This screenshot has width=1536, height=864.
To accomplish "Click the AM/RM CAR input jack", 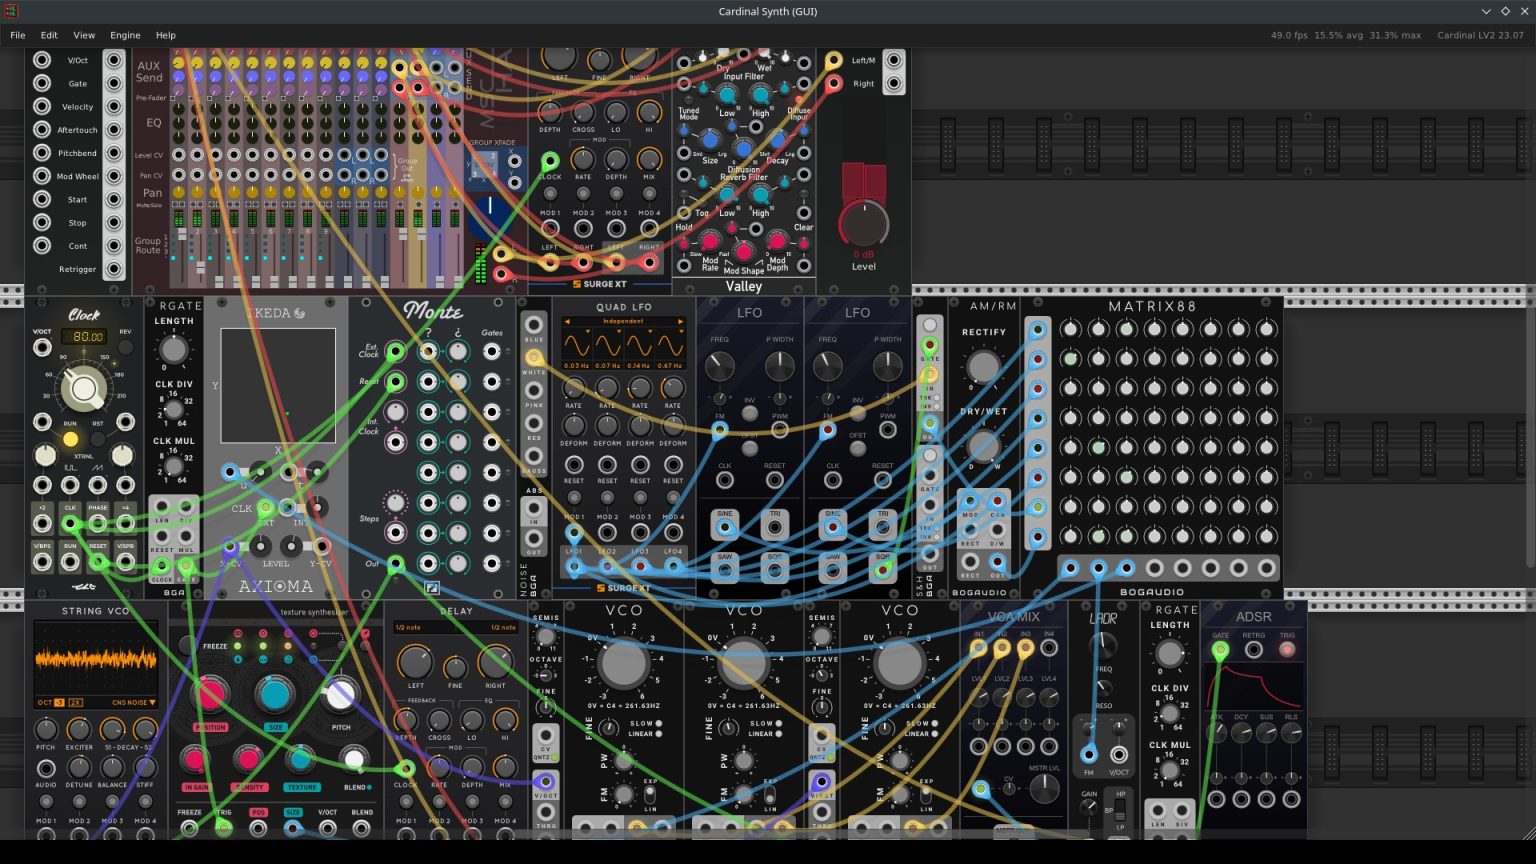I will (x=997, y=500).
